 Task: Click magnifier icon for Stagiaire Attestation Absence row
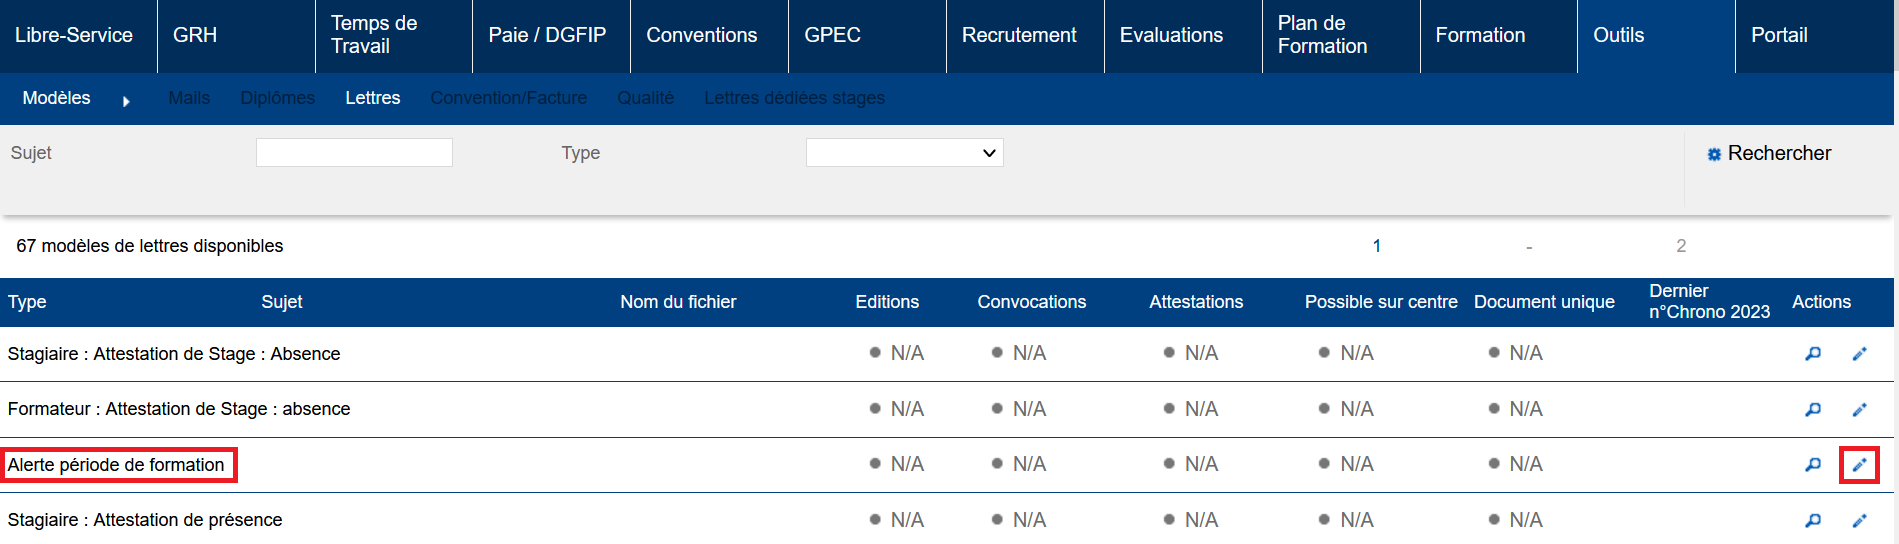click(x=1812, y=354)
